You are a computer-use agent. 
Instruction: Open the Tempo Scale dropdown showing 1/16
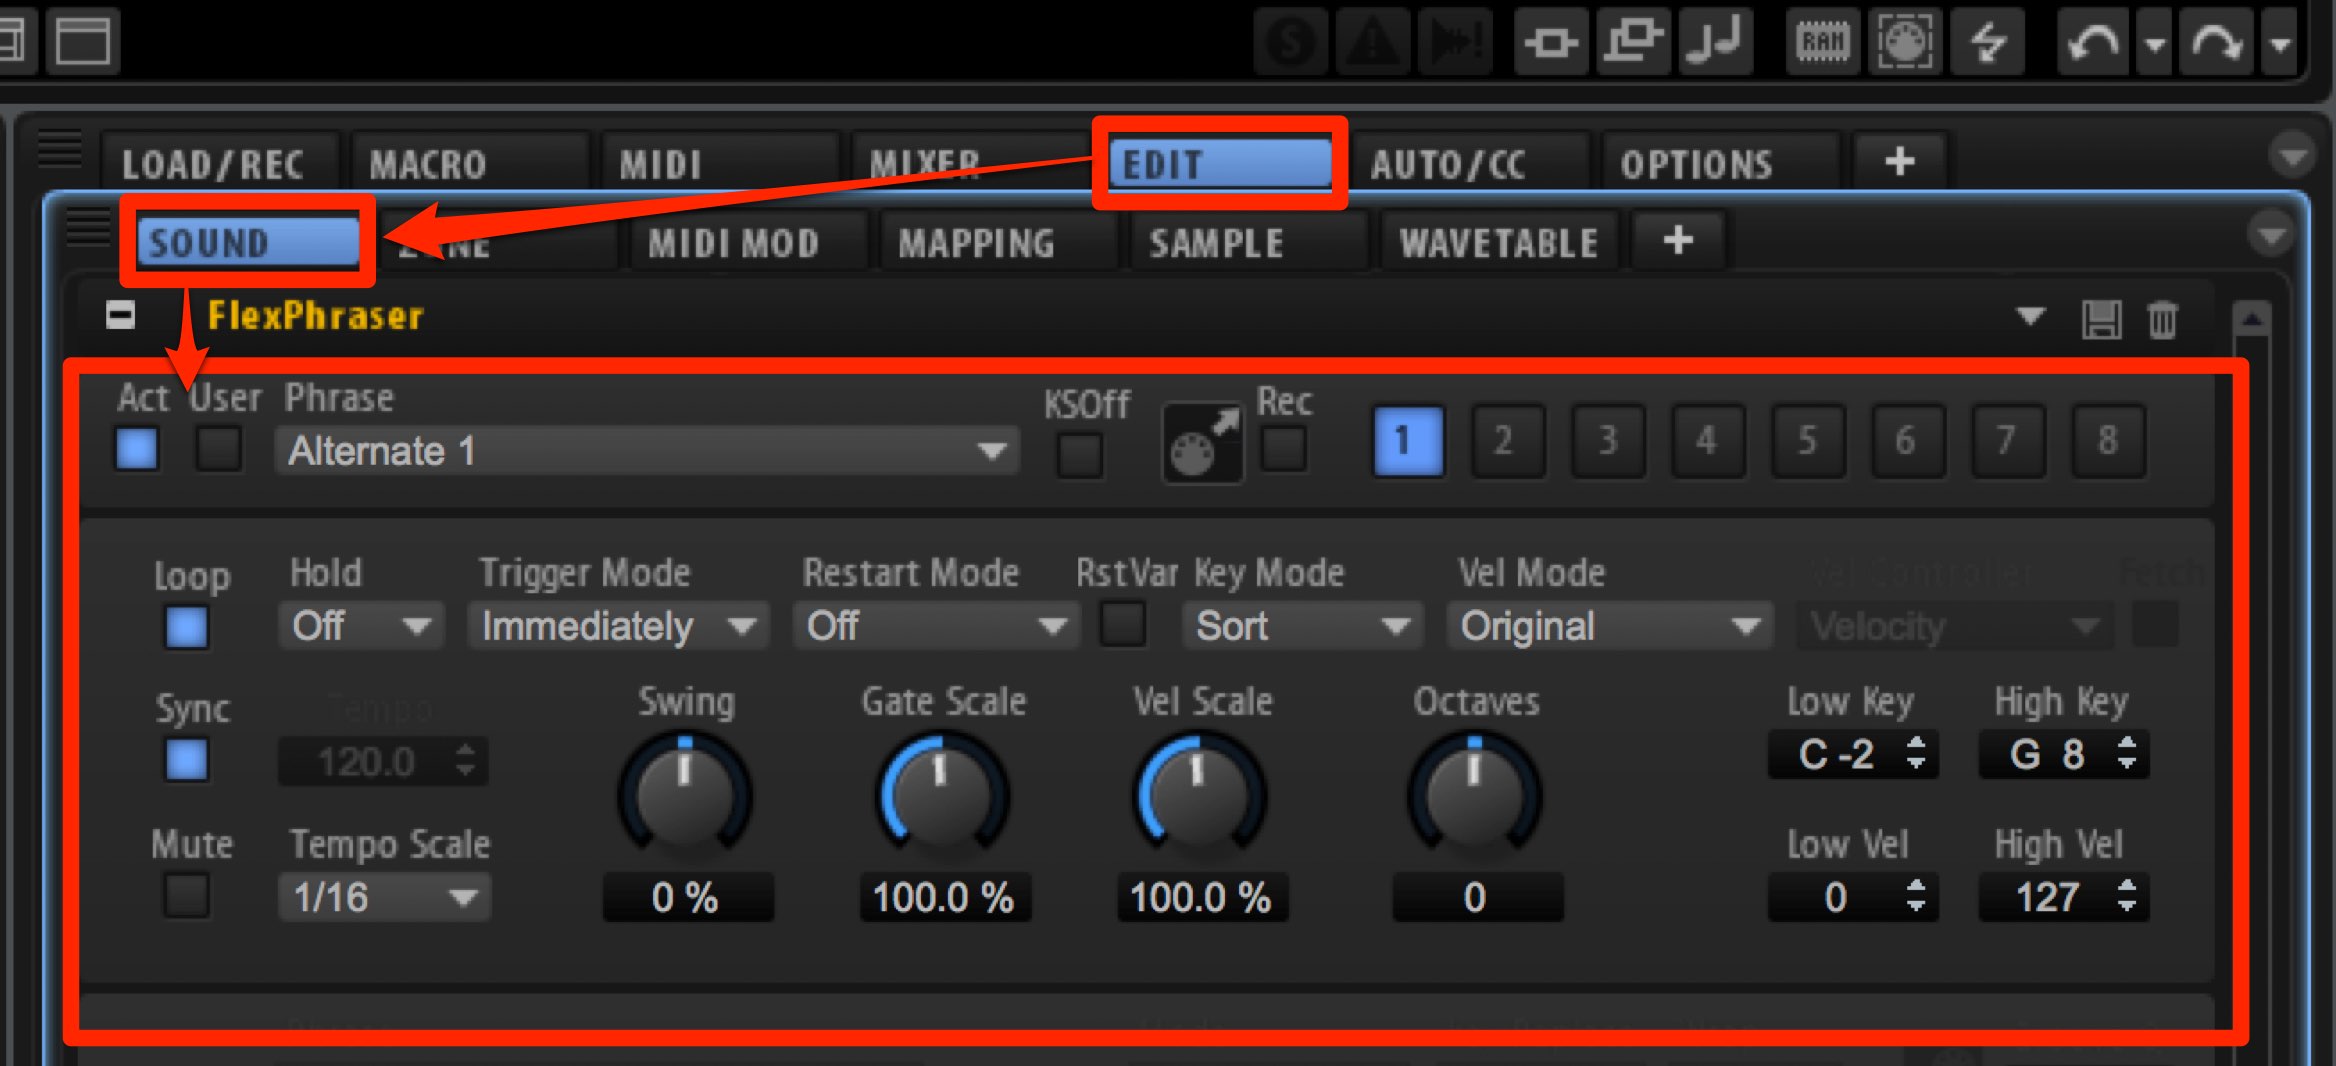coord(384,897)
